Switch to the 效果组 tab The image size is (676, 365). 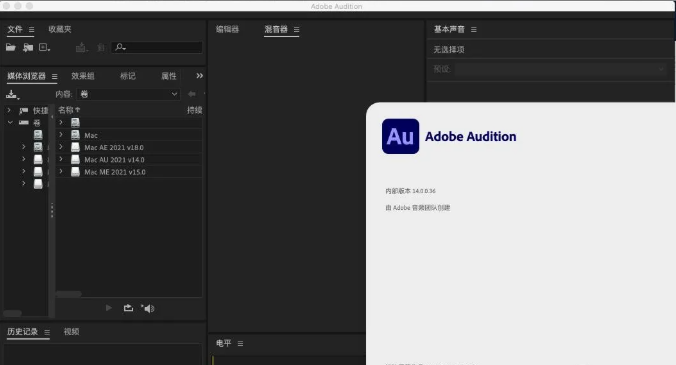coord(83,76)
